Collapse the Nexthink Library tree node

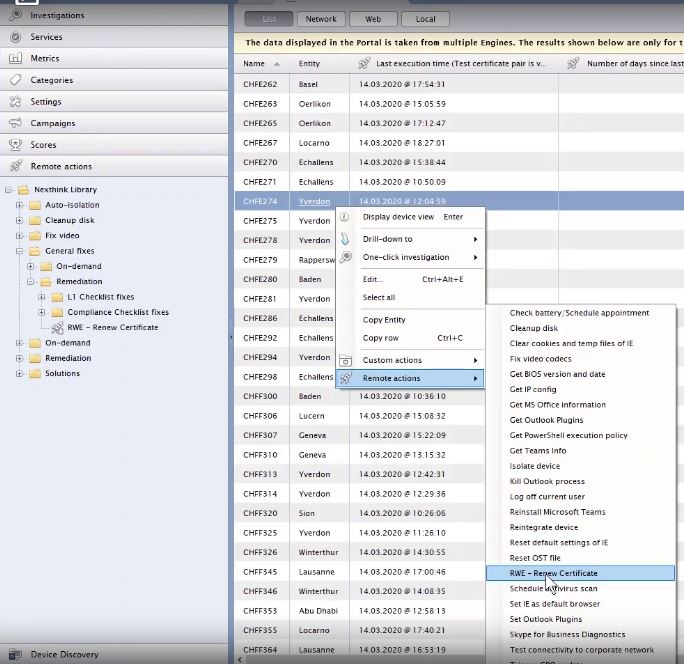pos(8,189)
